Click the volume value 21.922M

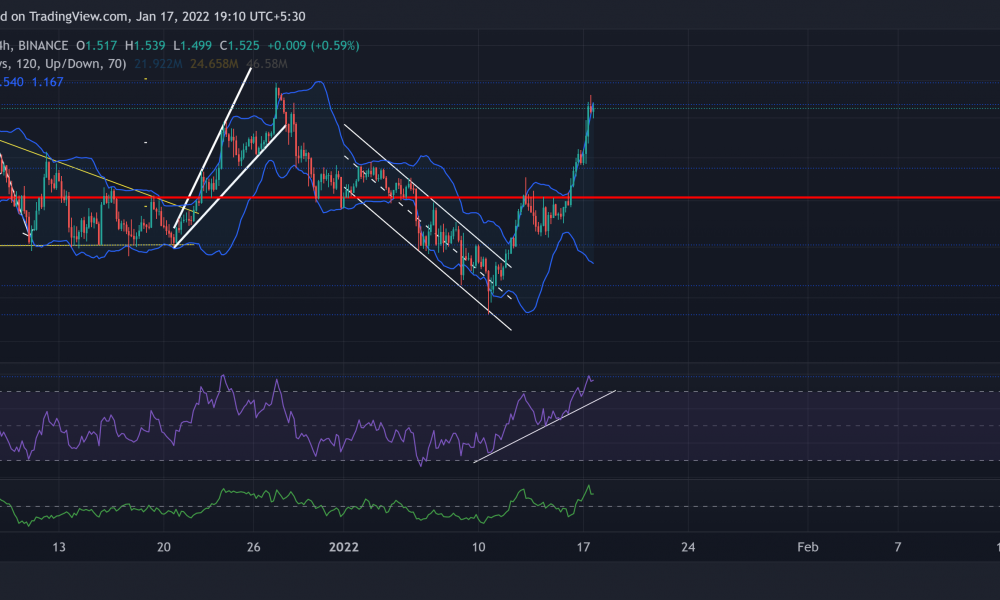pyautogui.click(x=158, y=64)
